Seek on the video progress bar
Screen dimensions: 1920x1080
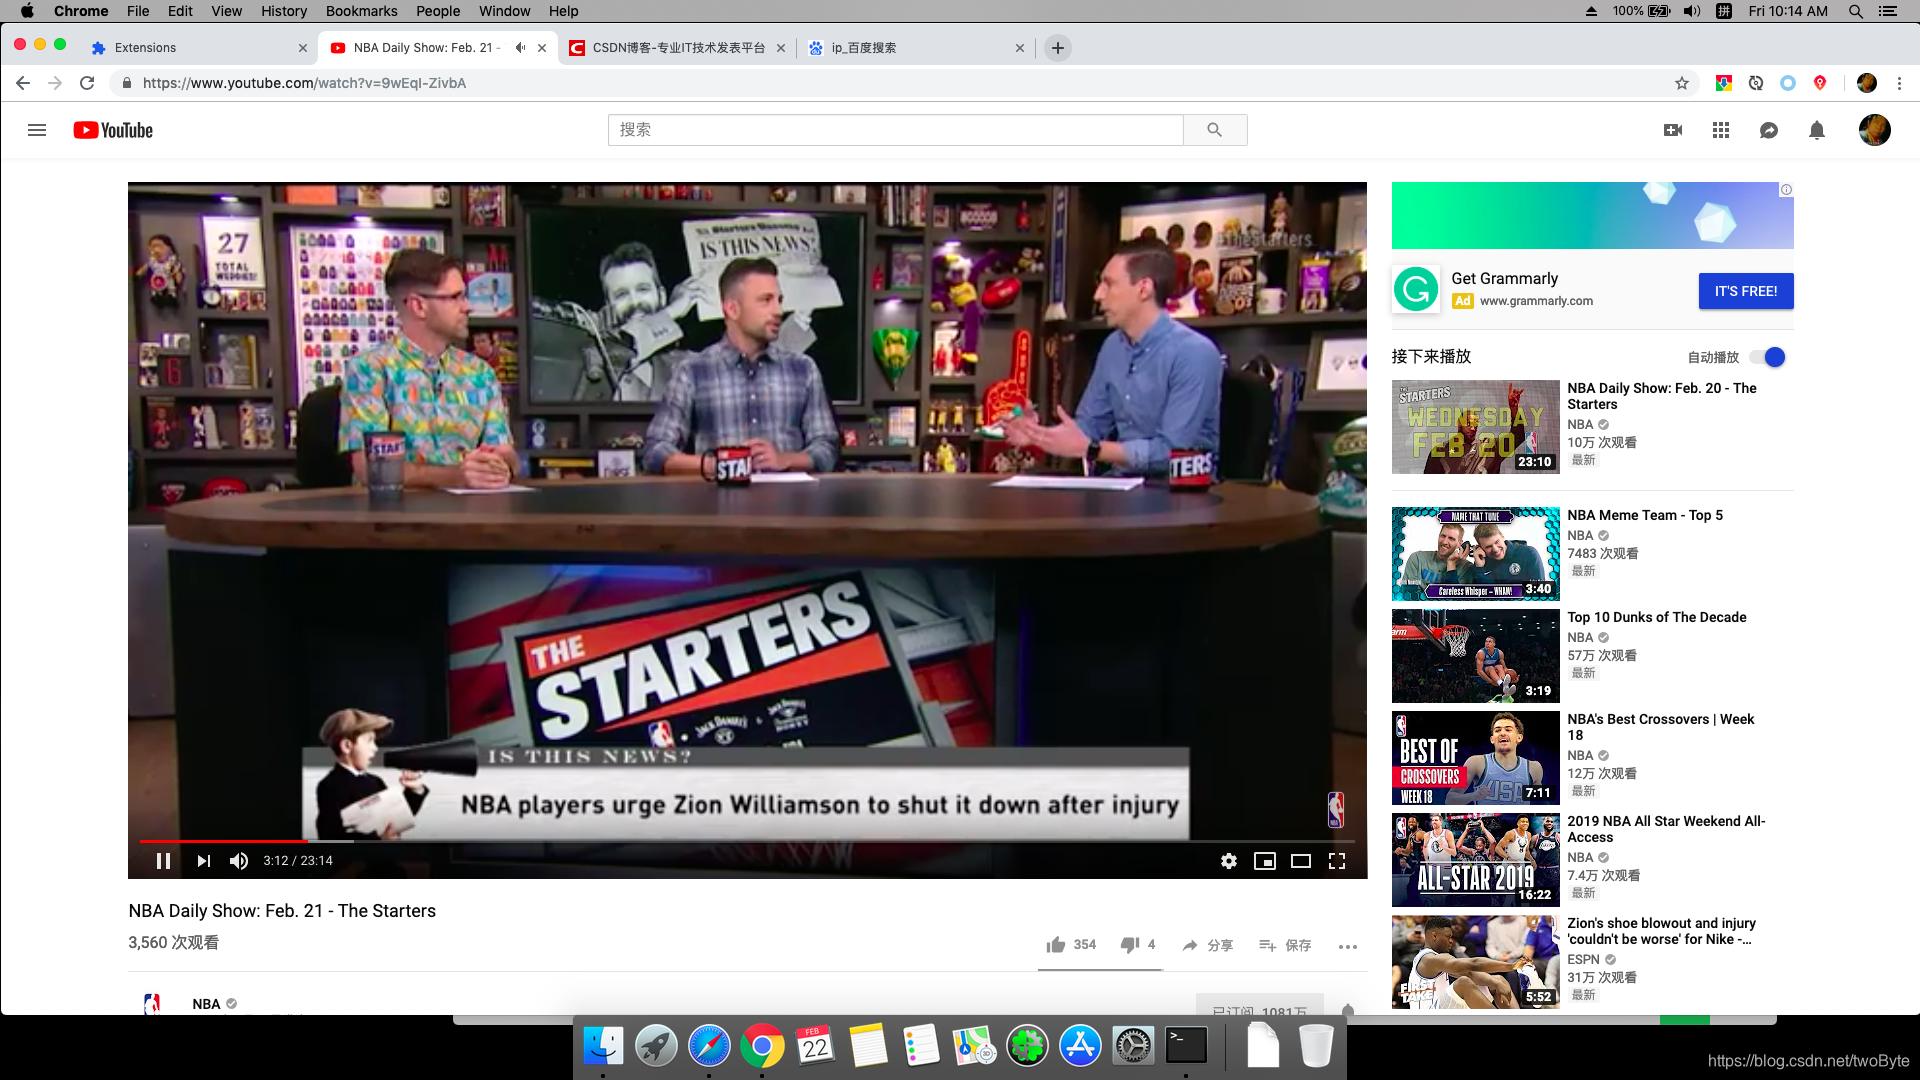(x=700, y=841)
